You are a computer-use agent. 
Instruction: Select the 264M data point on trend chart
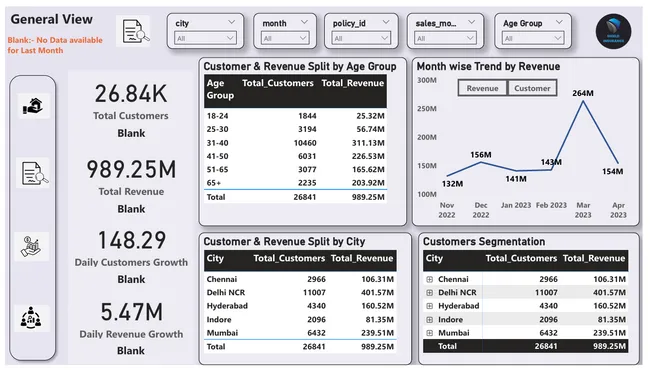(x=583, y=101)
